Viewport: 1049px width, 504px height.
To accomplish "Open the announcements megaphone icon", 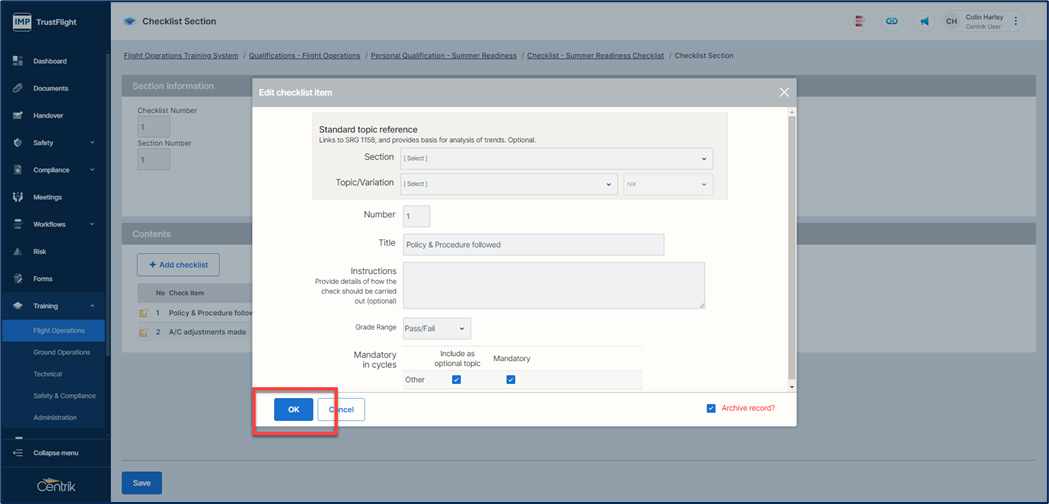I will pos(923,21).
